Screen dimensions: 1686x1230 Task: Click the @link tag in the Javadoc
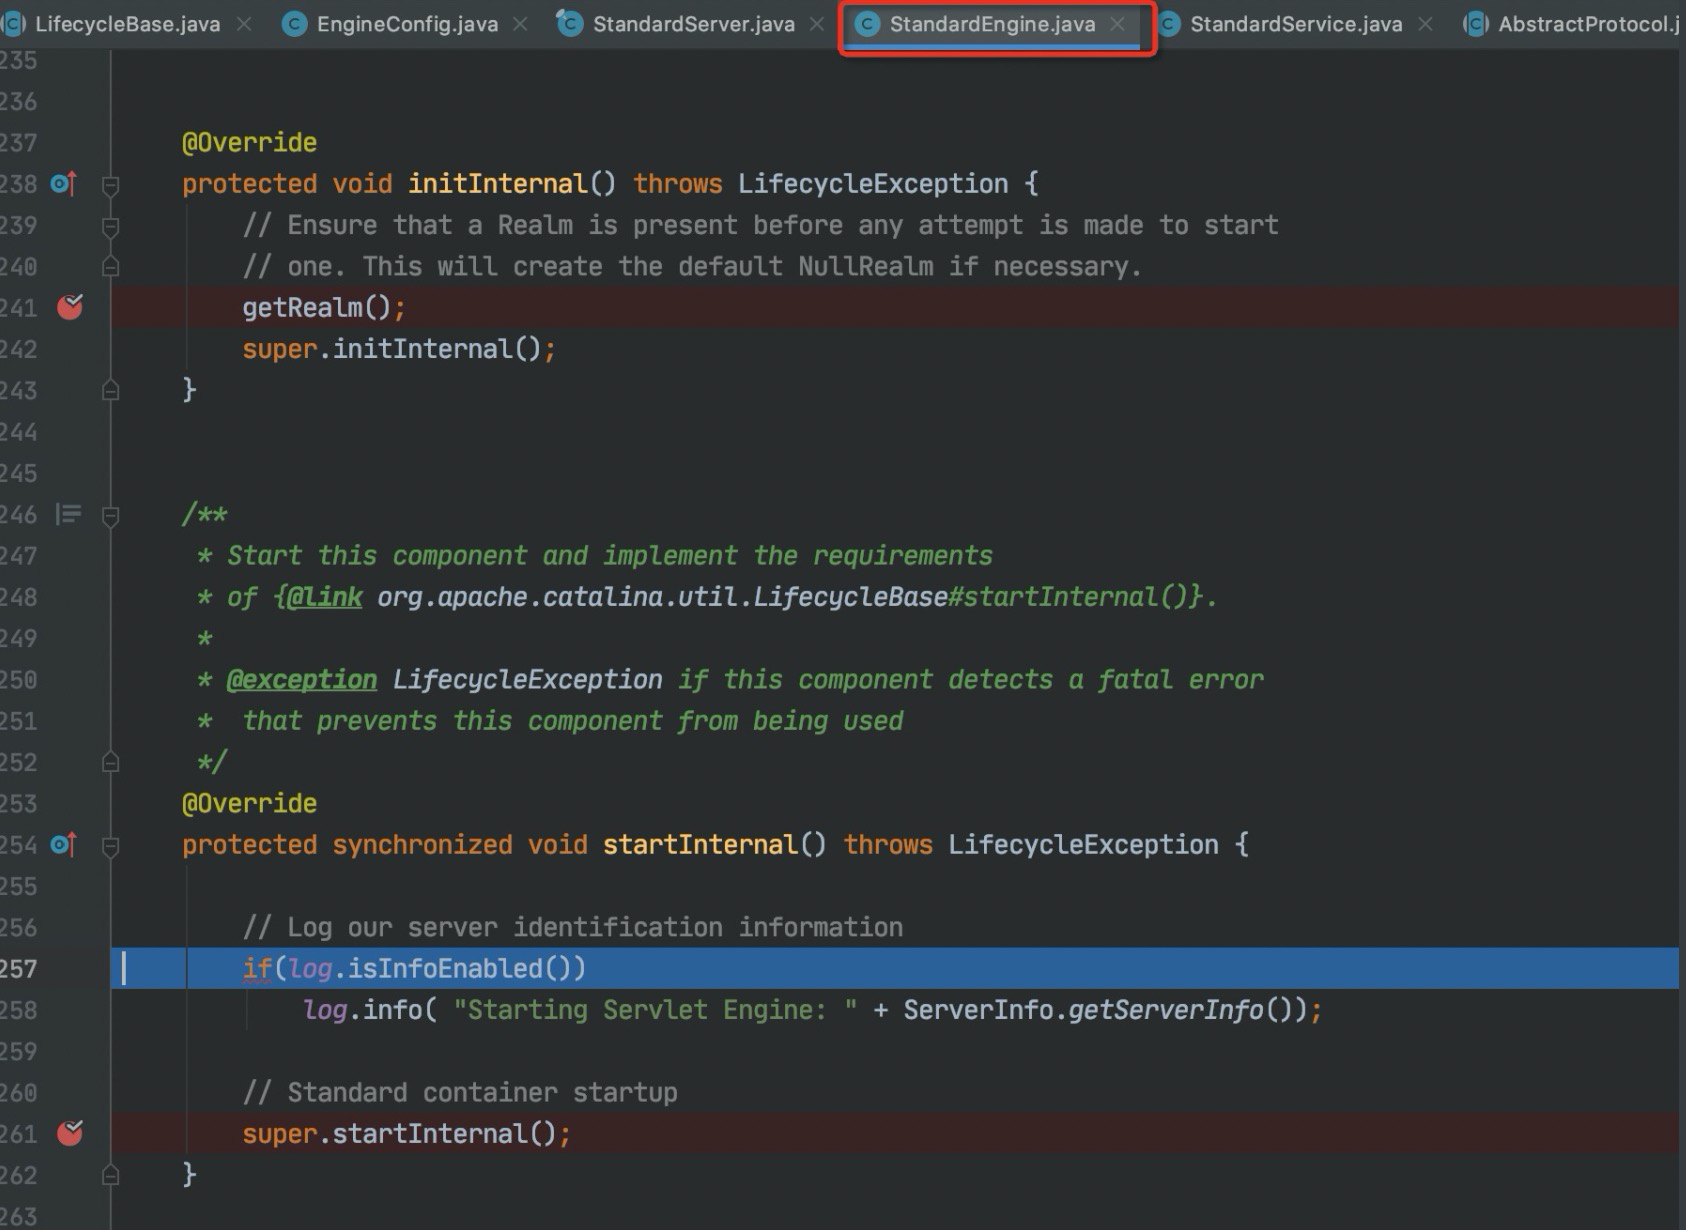pos(324,597)
